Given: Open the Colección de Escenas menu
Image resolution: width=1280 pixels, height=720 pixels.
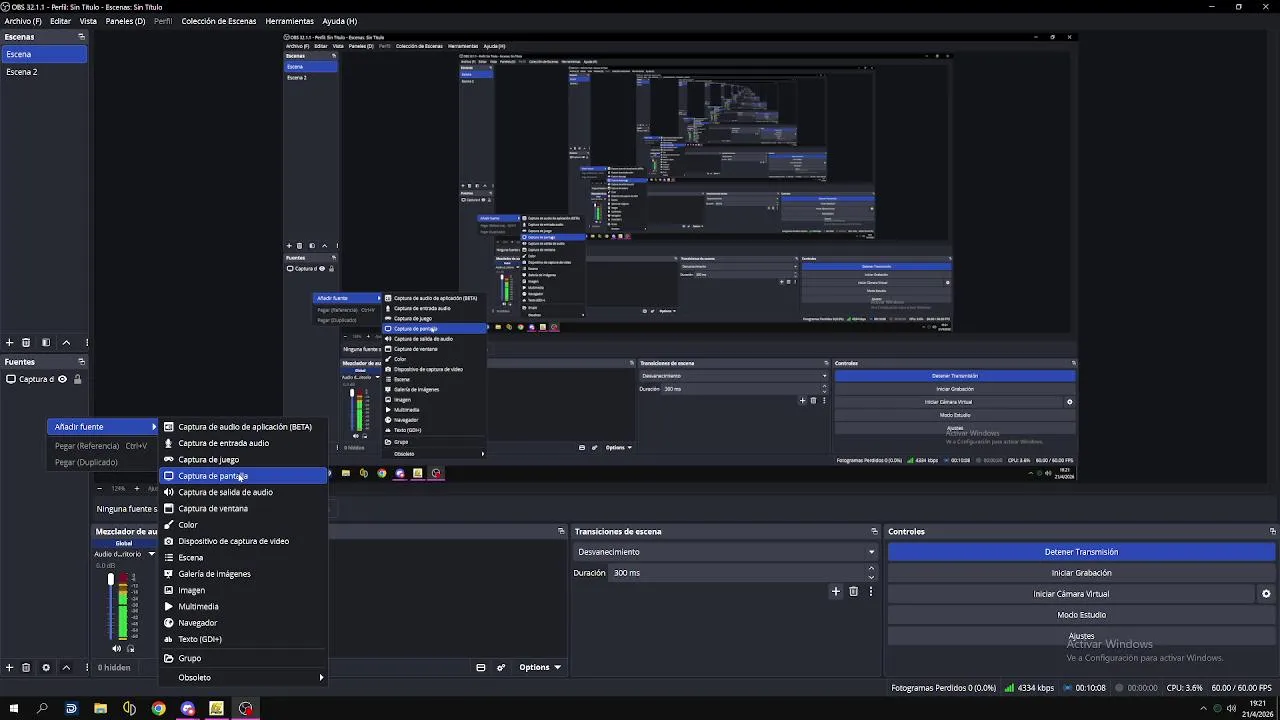Looking at the screenshot, I should point(219,21).
